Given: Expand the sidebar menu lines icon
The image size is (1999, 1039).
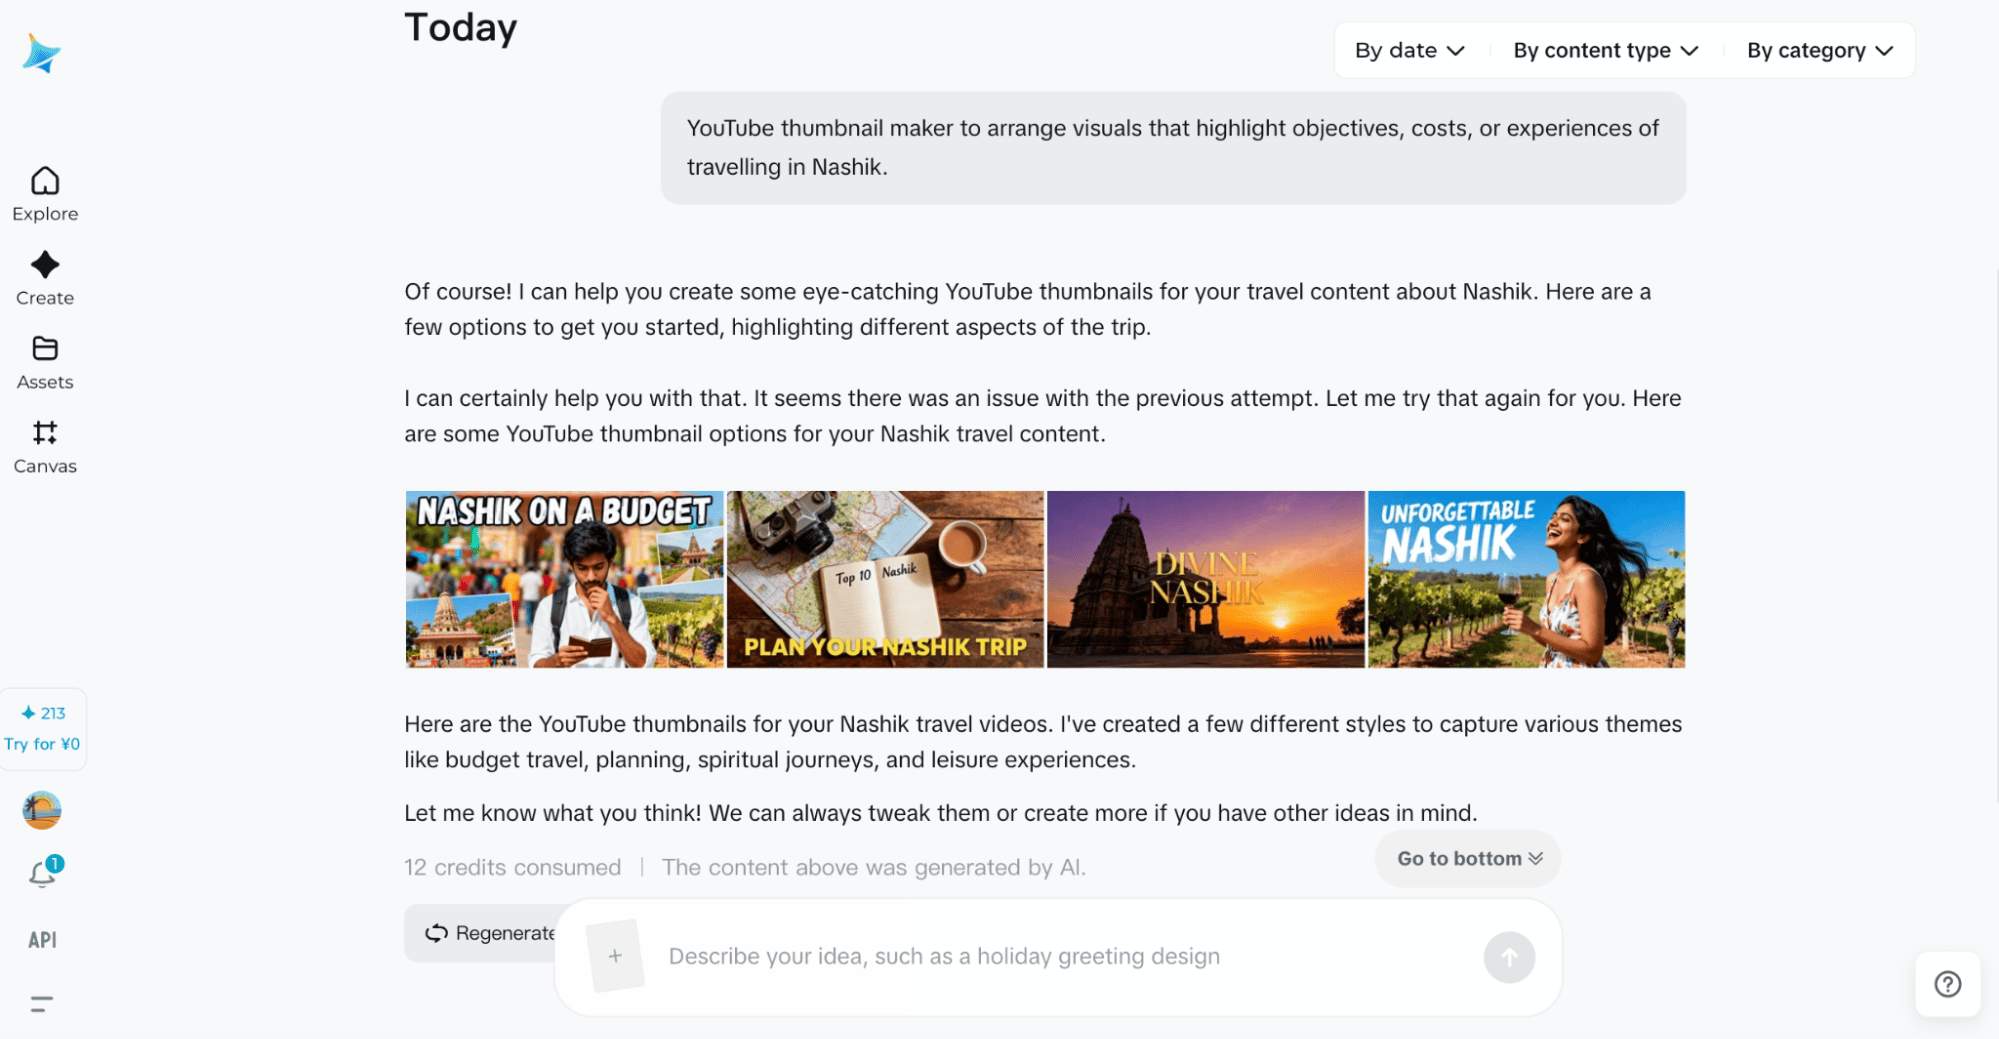Looking at the screenshot, I should 41,1004.
